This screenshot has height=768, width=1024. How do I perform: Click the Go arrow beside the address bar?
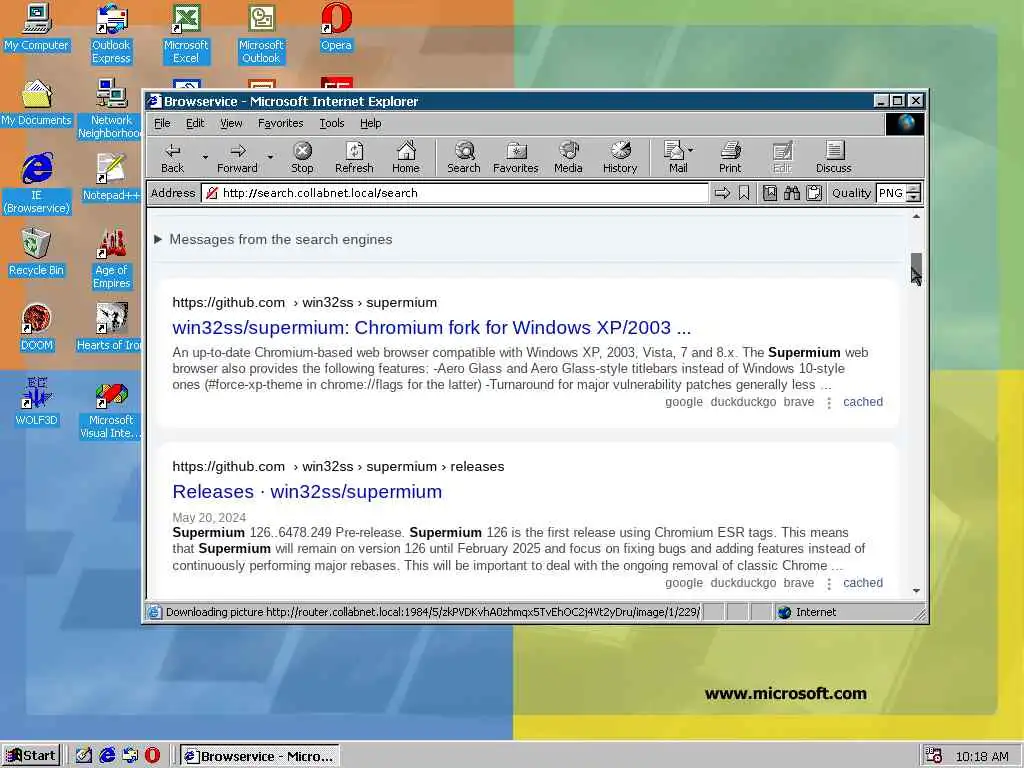pyautogui.click(x=722, y=193)
